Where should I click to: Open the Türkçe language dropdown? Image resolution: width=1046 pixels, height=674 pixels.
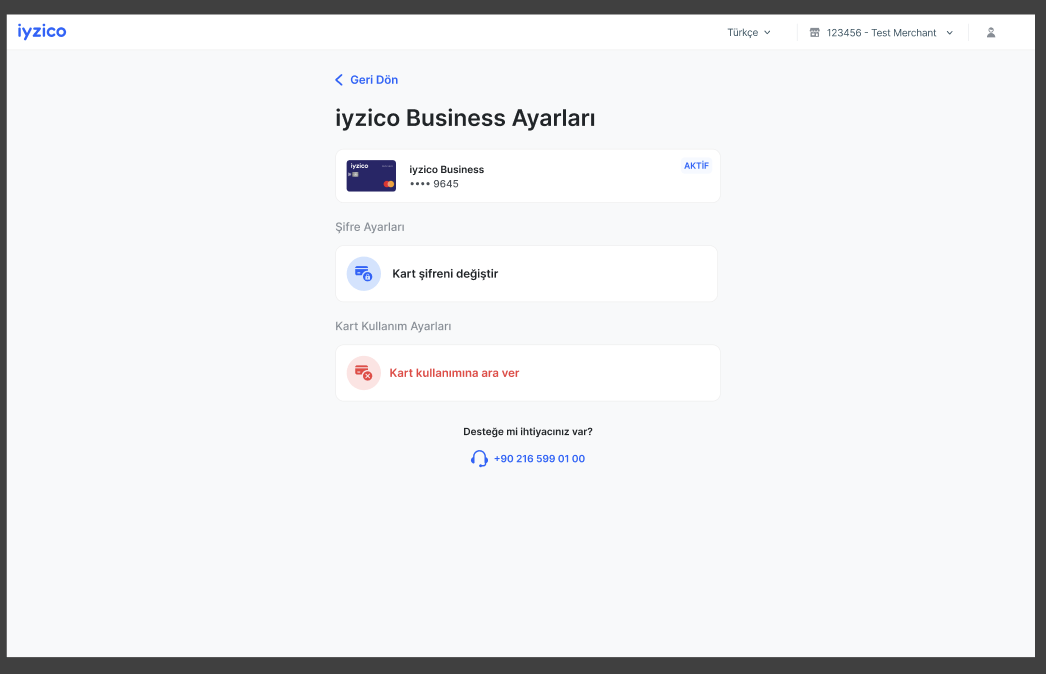click(748, 33)
